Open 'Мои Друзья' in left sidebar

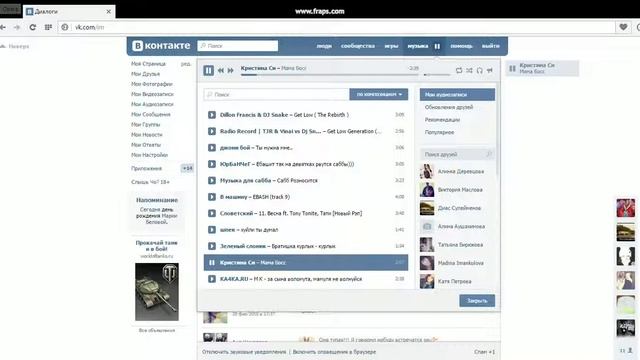click(146, 74)
